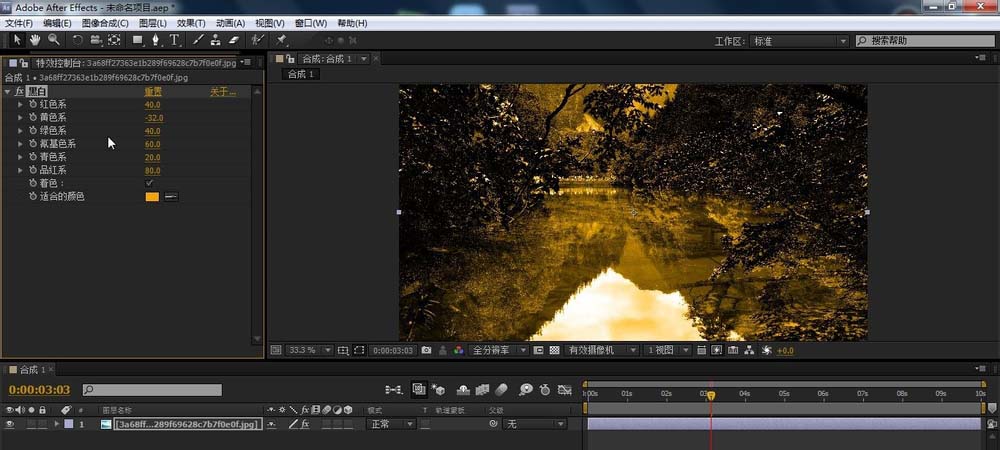Viewport: 1000px width, 450px height.
Task: Click the orange 适合的颜色 color swatch
Action: tap(152, 197)
